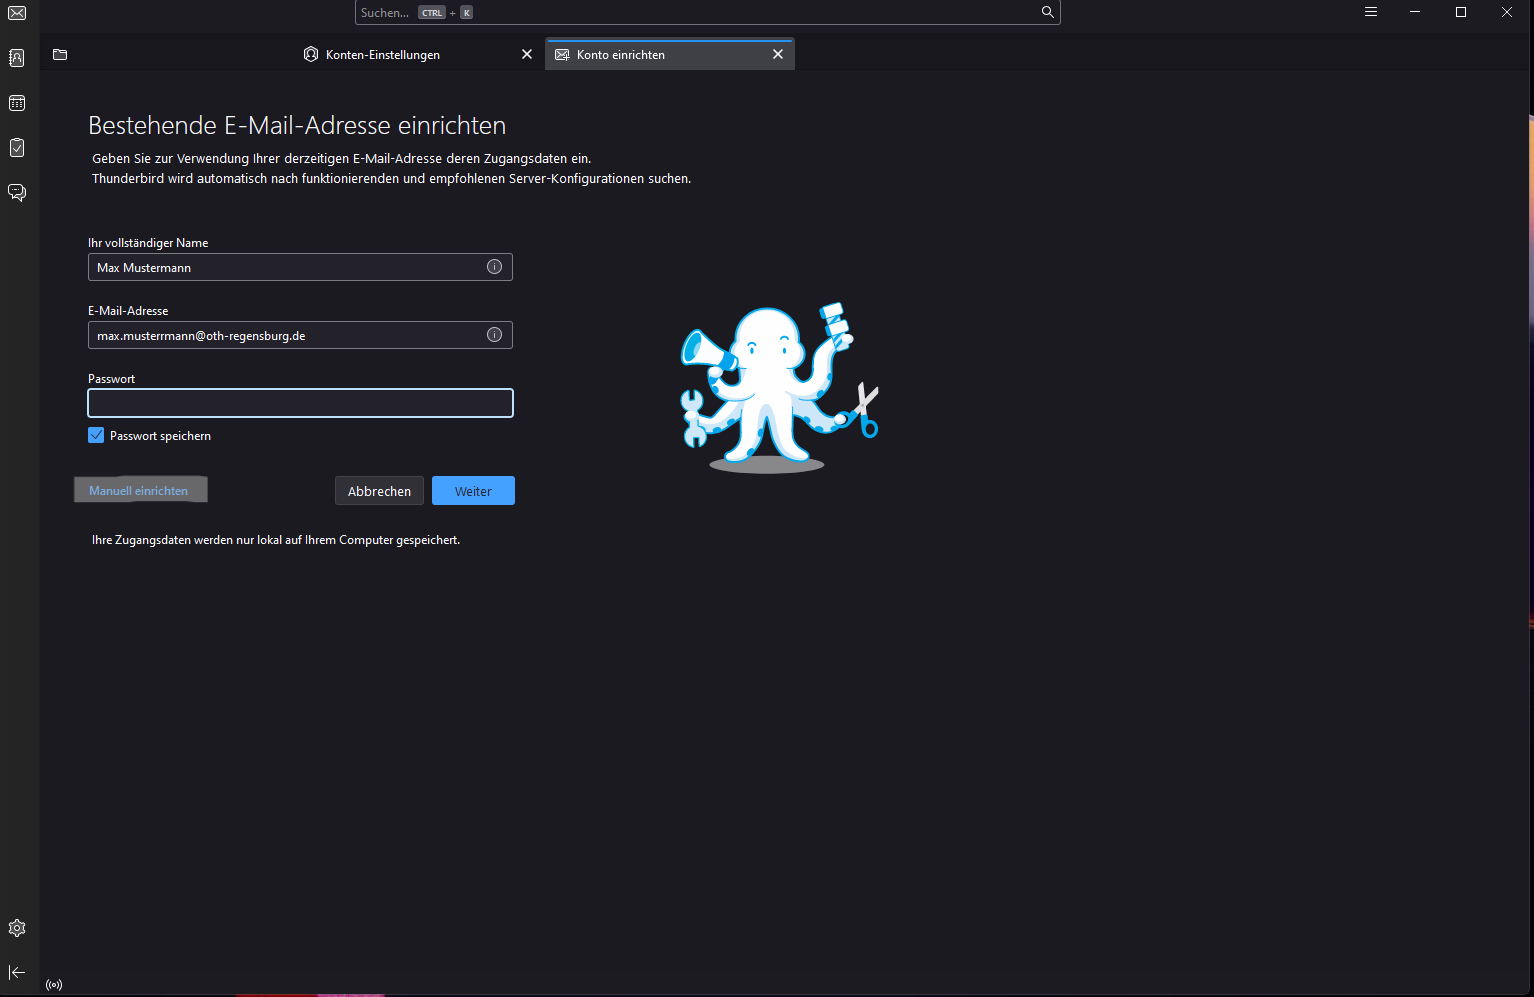This screenshot has width=1534, height=997.
Task: Click the Mail envelope icon top-left
Action: (17, 13)
